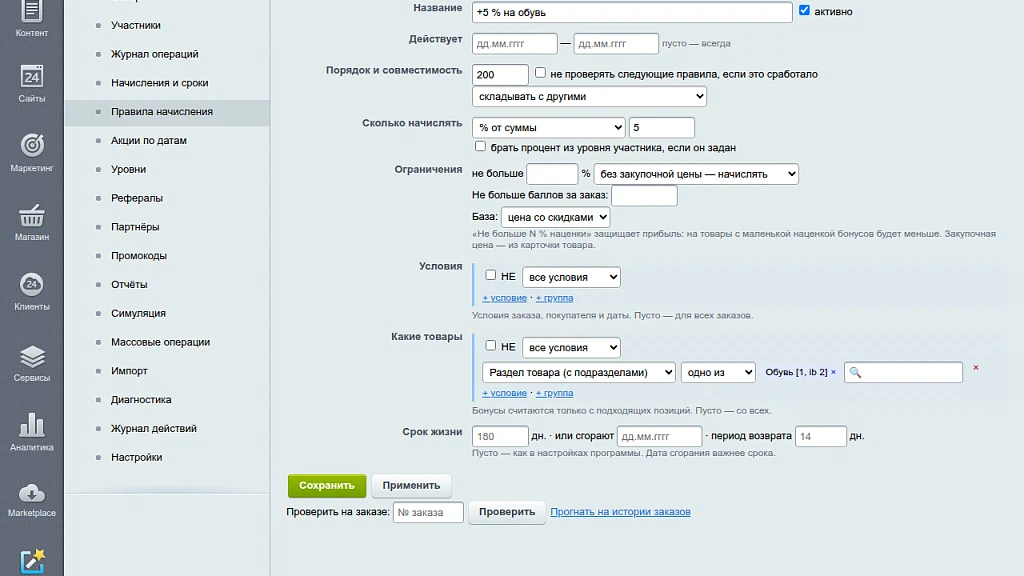Open Раздел товара (с подразделами) dropdown
Viewport: 1024px width, 576px height.
[x=579, y=372]
